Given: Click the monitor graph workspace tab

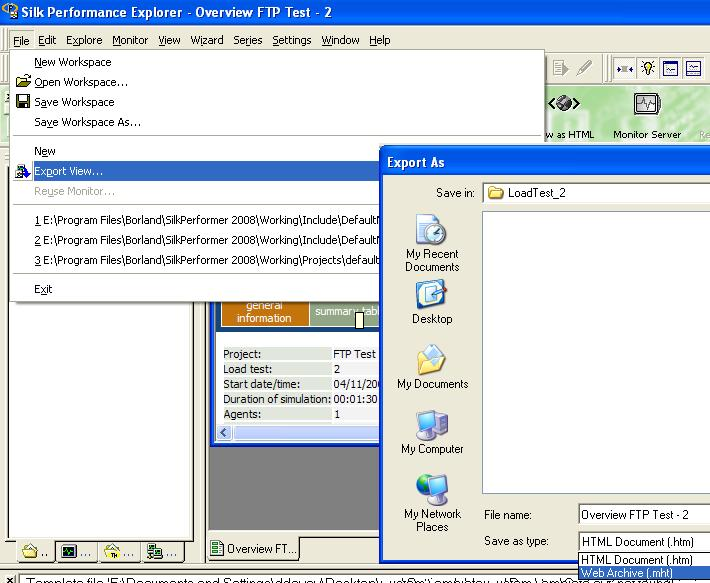Looking at the screenshot, I should point(76,551).
